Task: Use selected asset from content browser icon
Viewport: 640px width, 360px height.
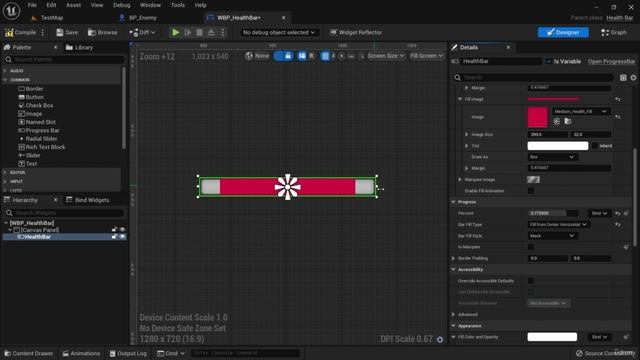Action: click(x=557, y=121)
